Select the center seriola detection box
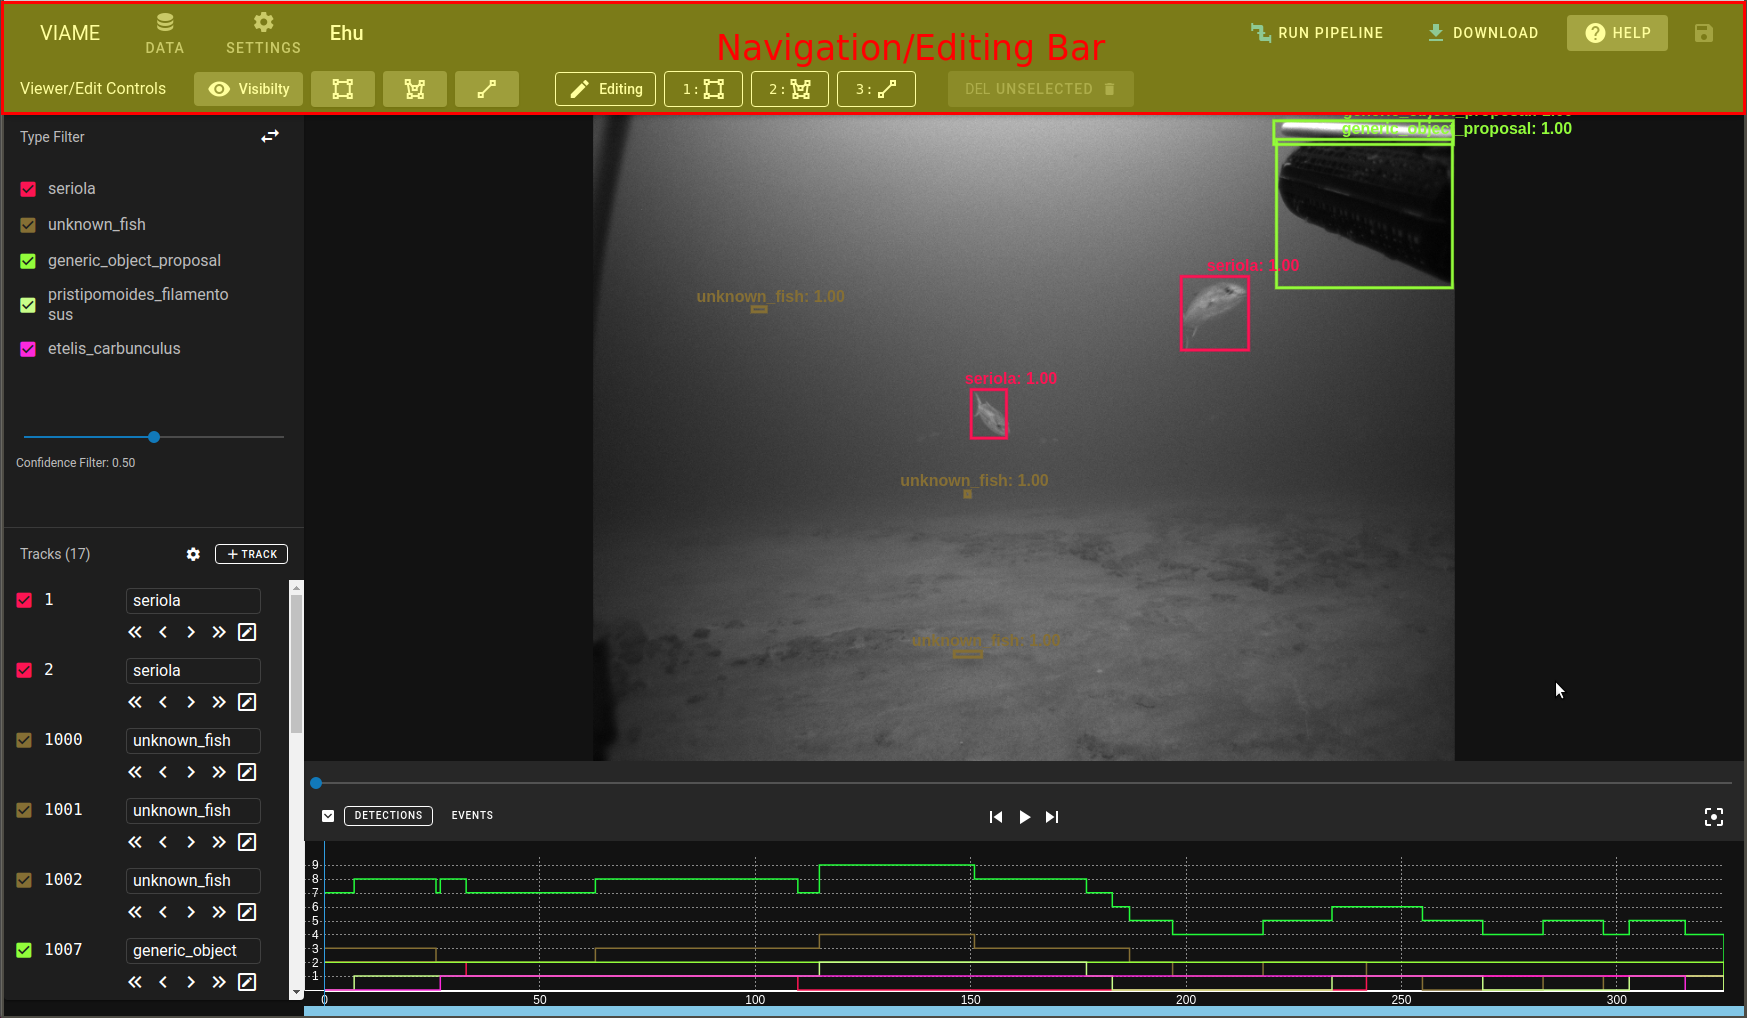The height and width of the screenshot is (1018, 1747). coord(989,414)
